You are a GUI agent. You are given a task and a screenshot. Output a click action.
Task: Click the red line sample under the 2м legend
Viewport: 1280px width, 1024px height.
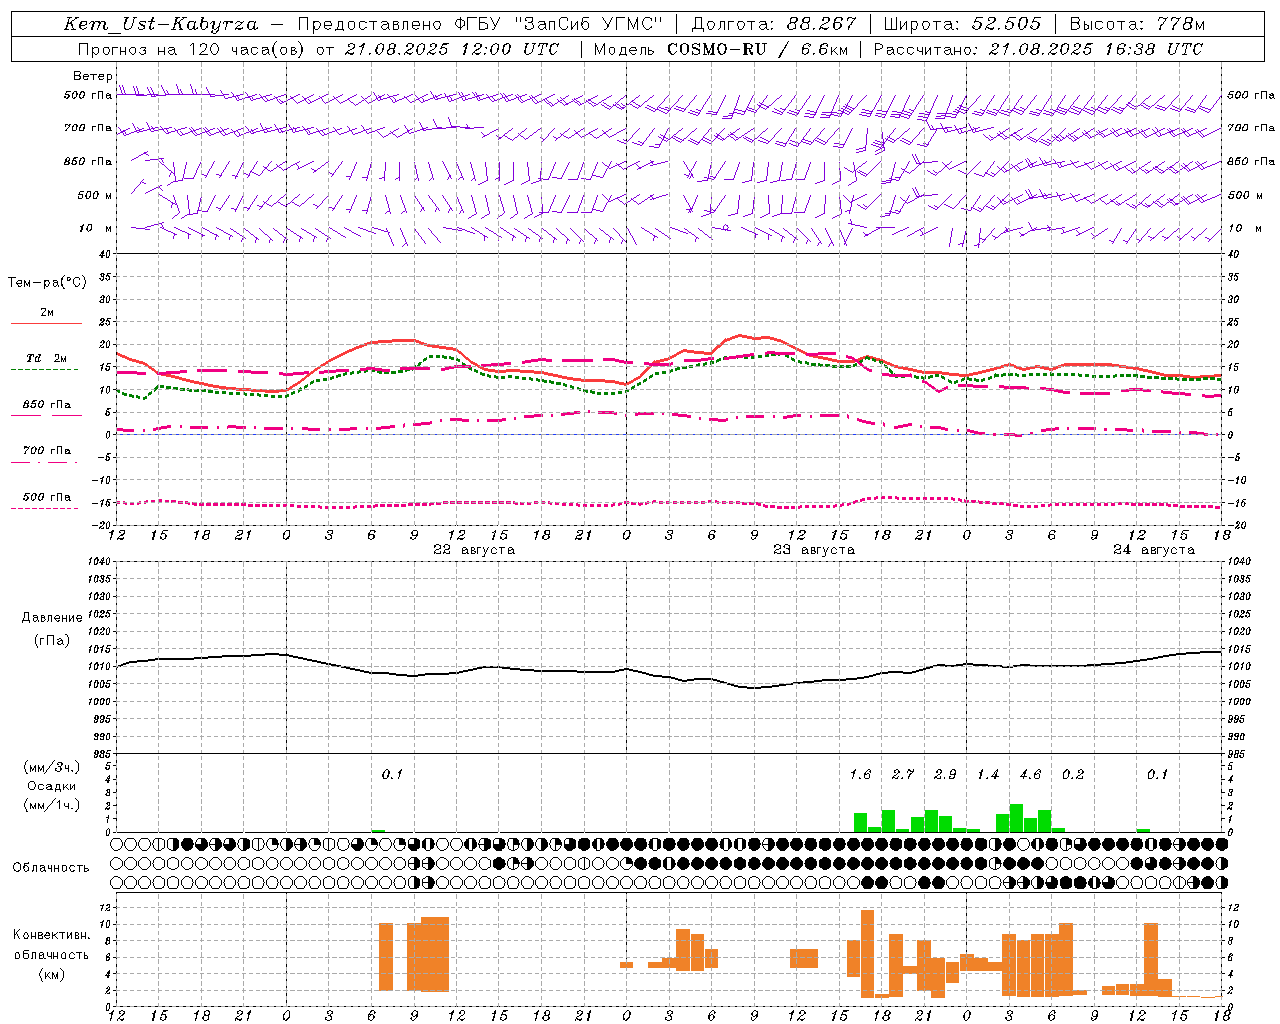tap(46, 323)
